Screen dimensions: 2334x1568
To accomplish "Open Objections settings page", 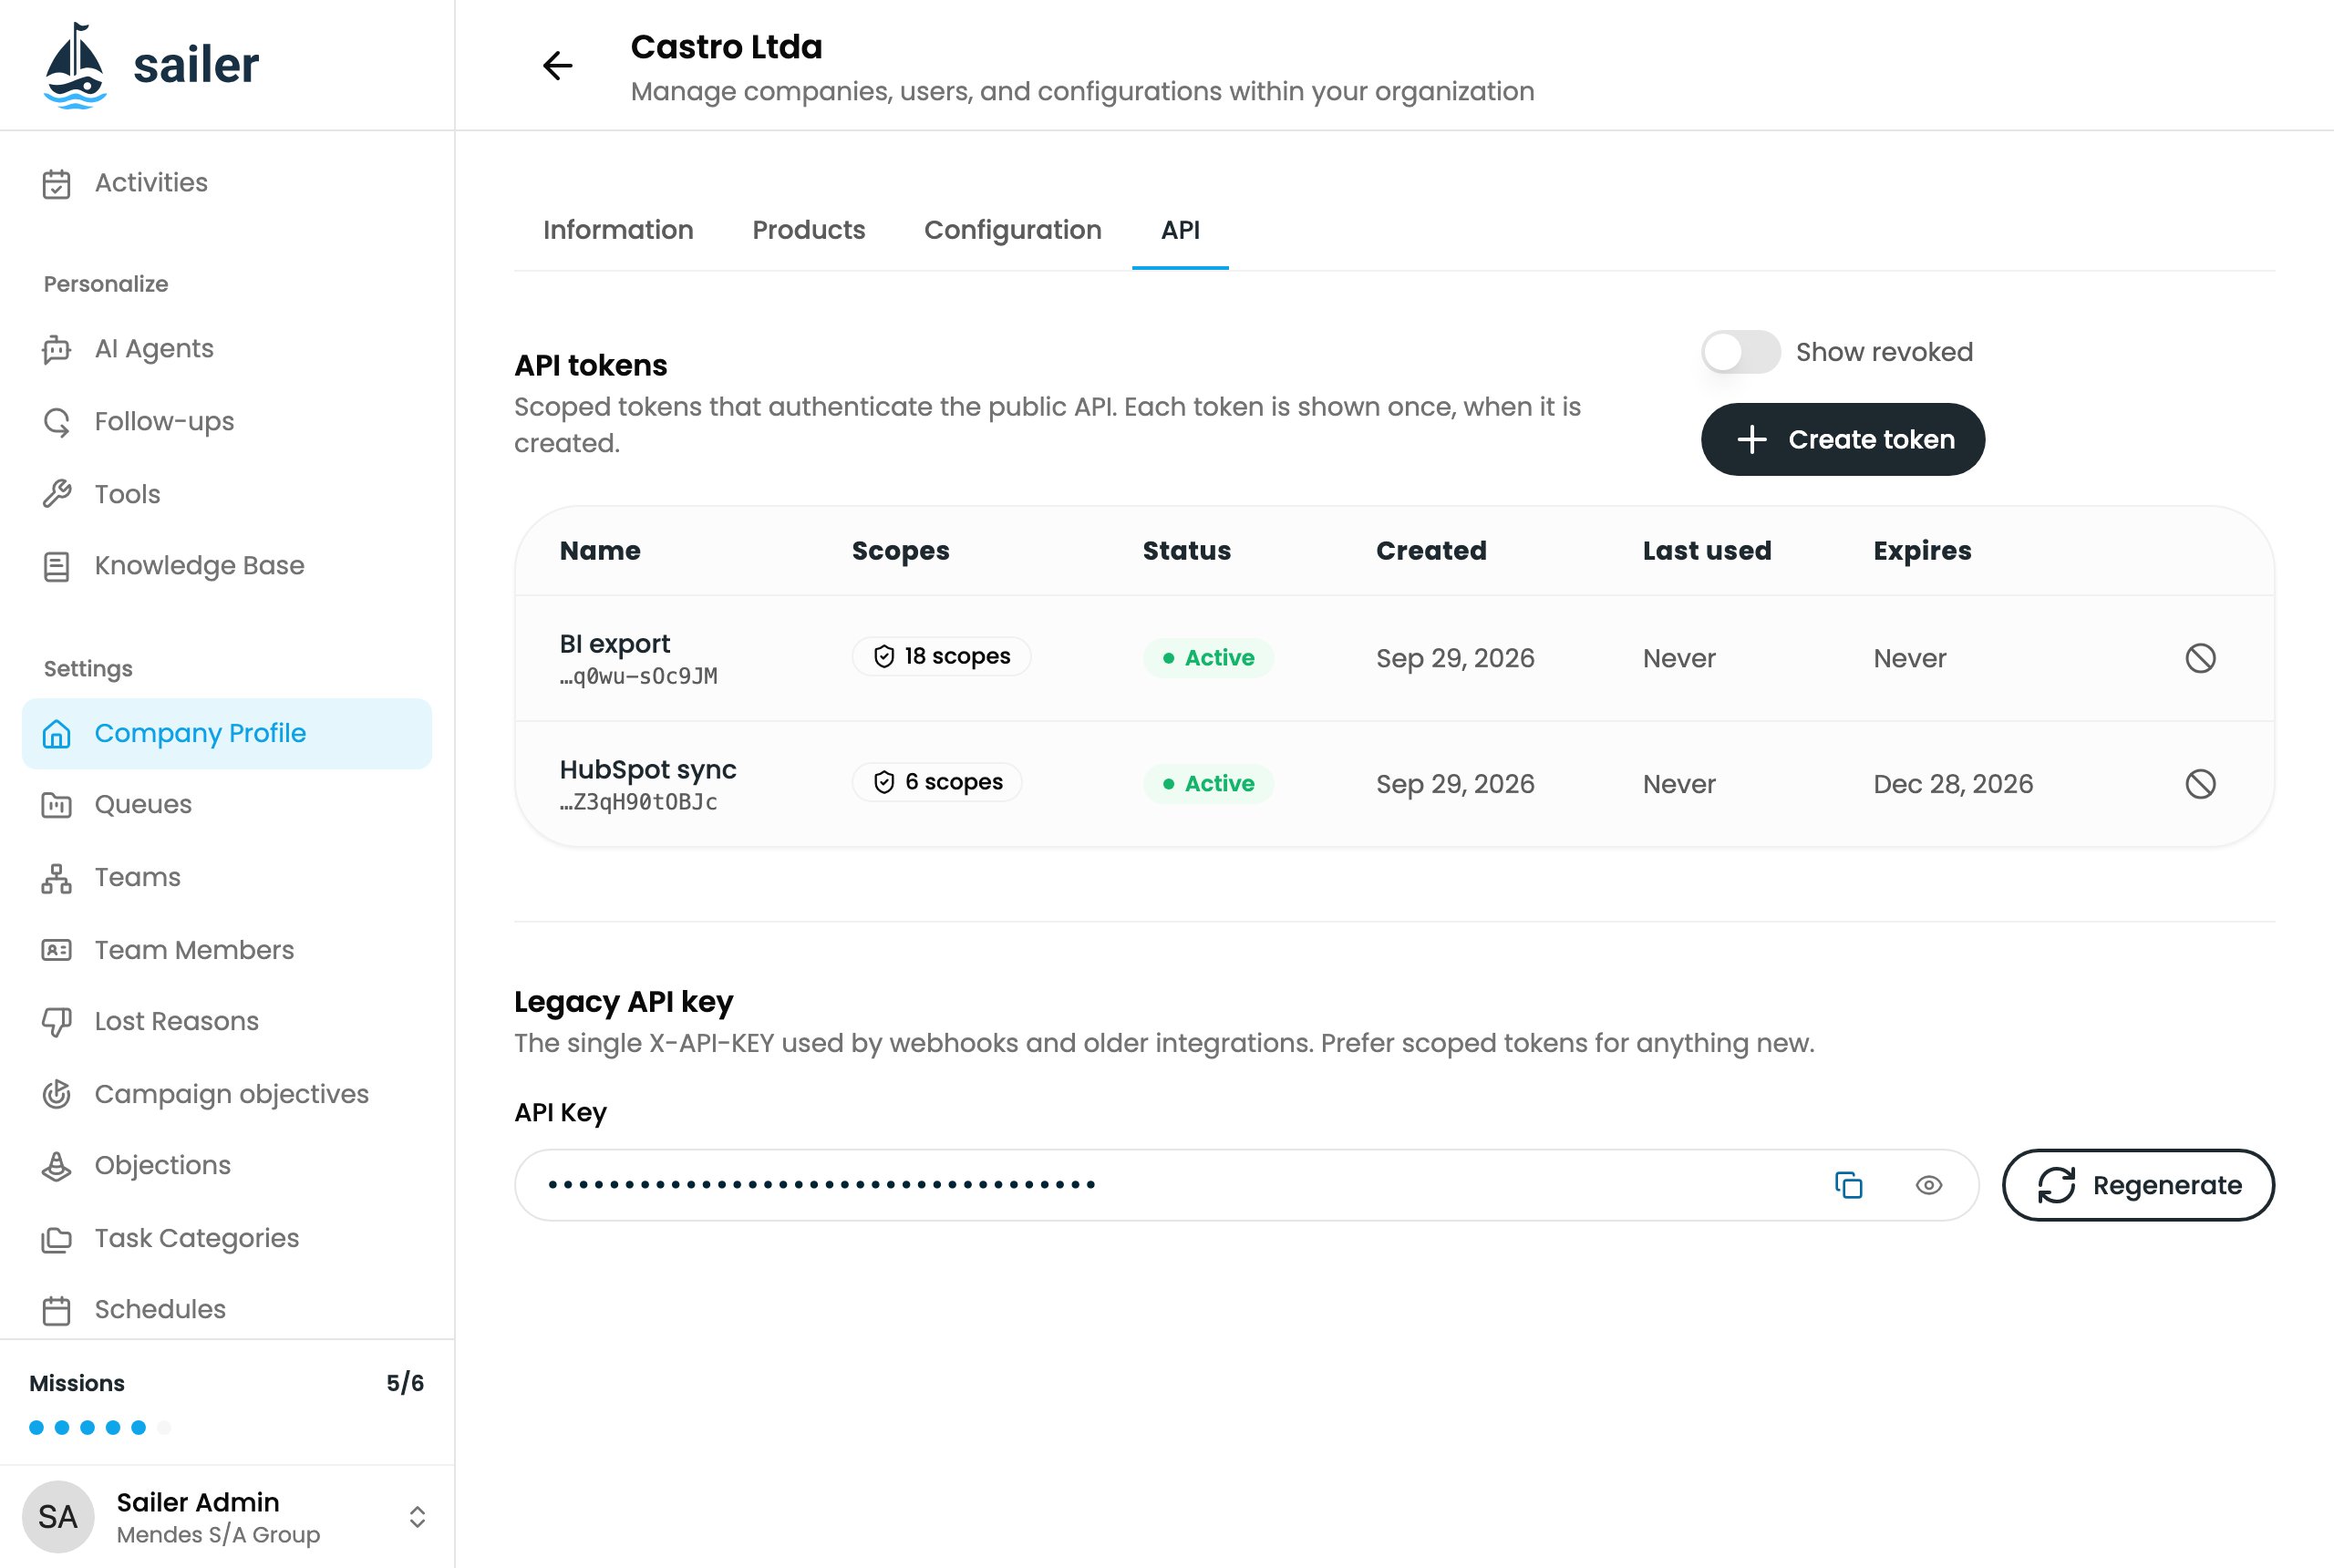I will point(226,1166).
